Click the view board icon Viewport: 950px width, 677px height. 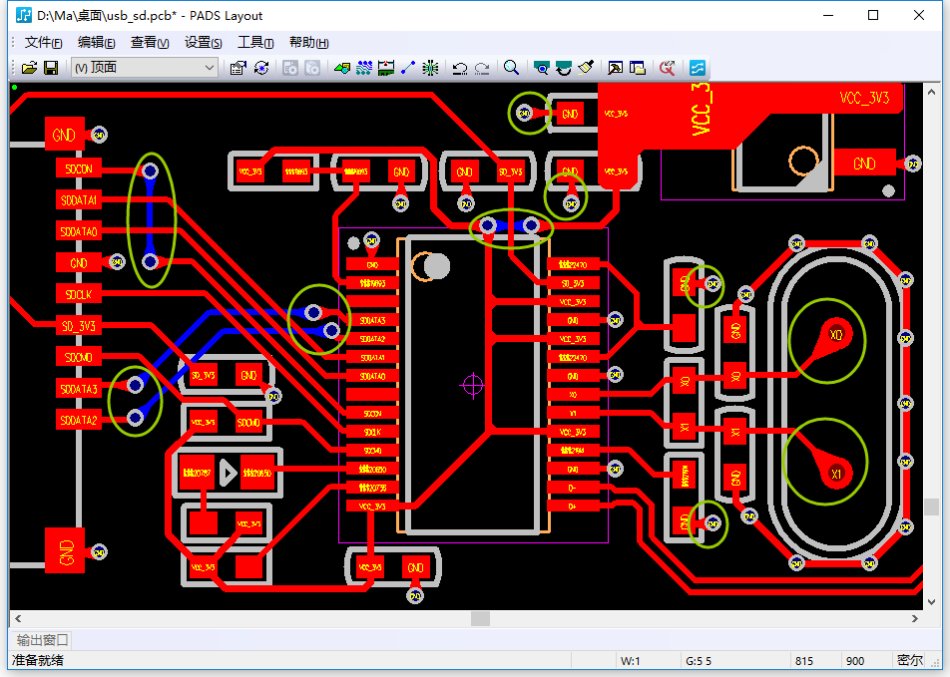coord(541,68)
